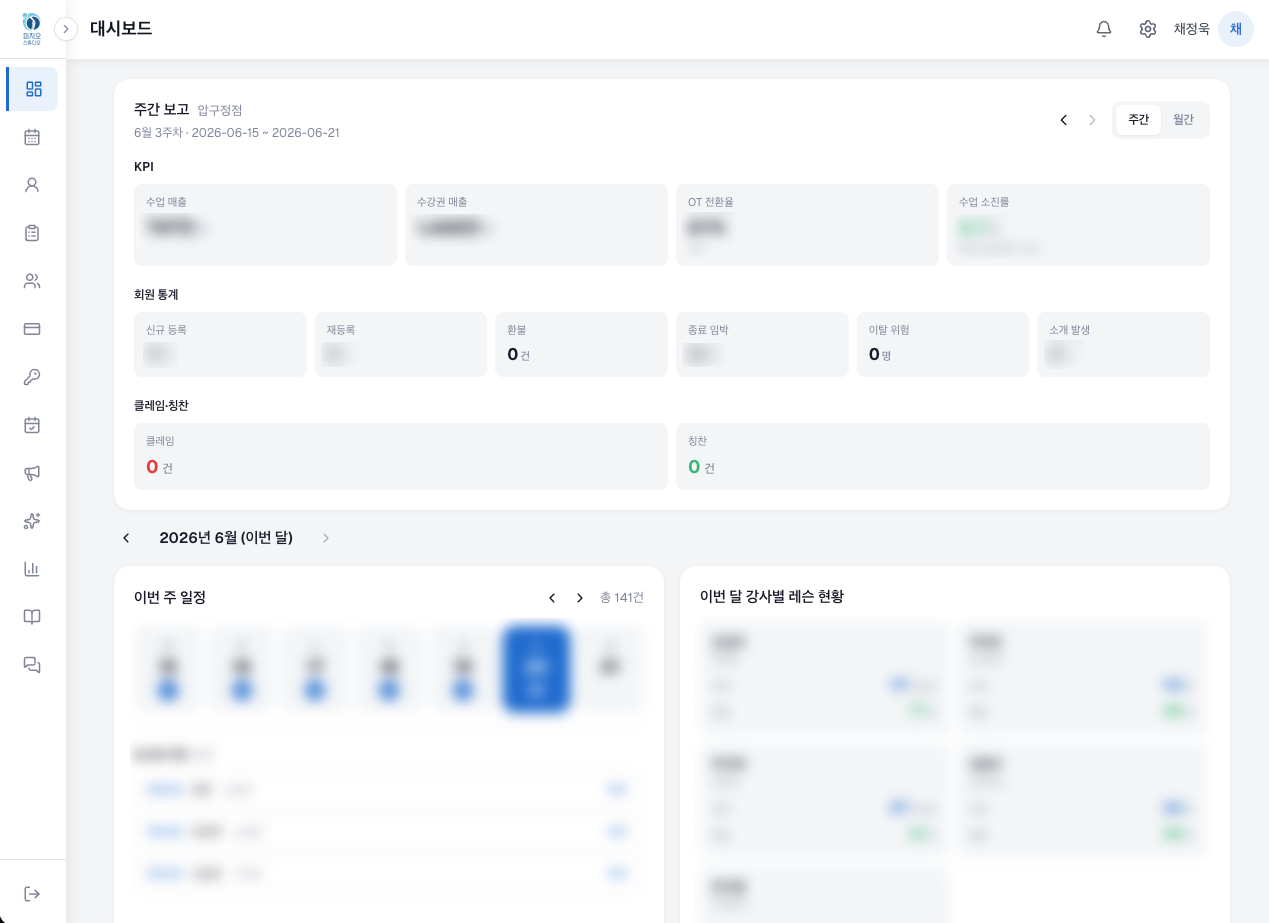
Task: Open the key icon in sidebar
Action: 32,377
